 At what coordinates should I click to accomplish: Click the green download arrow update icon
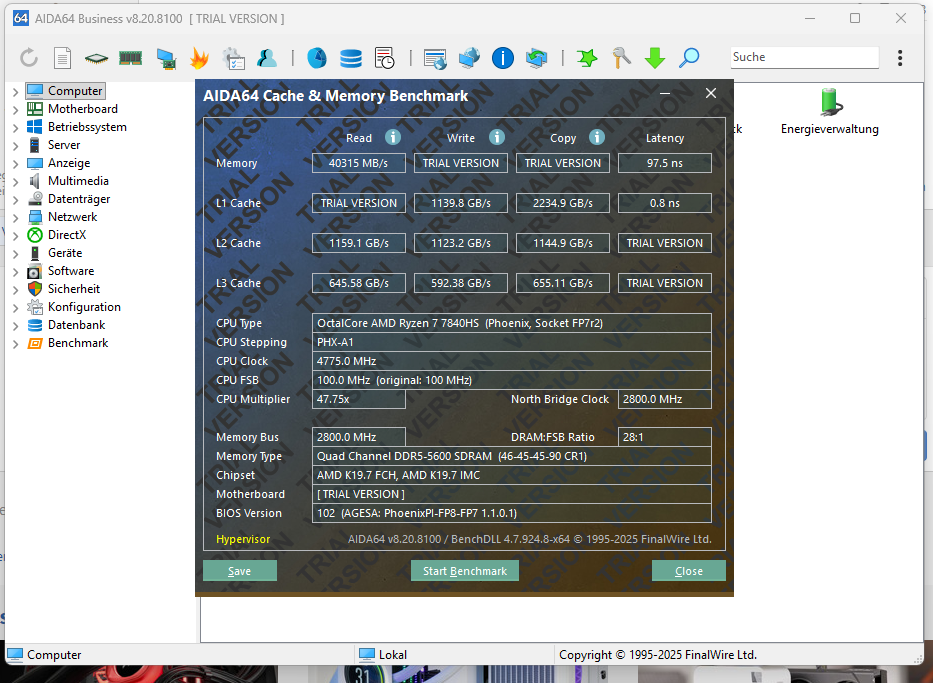click(655, 58)
